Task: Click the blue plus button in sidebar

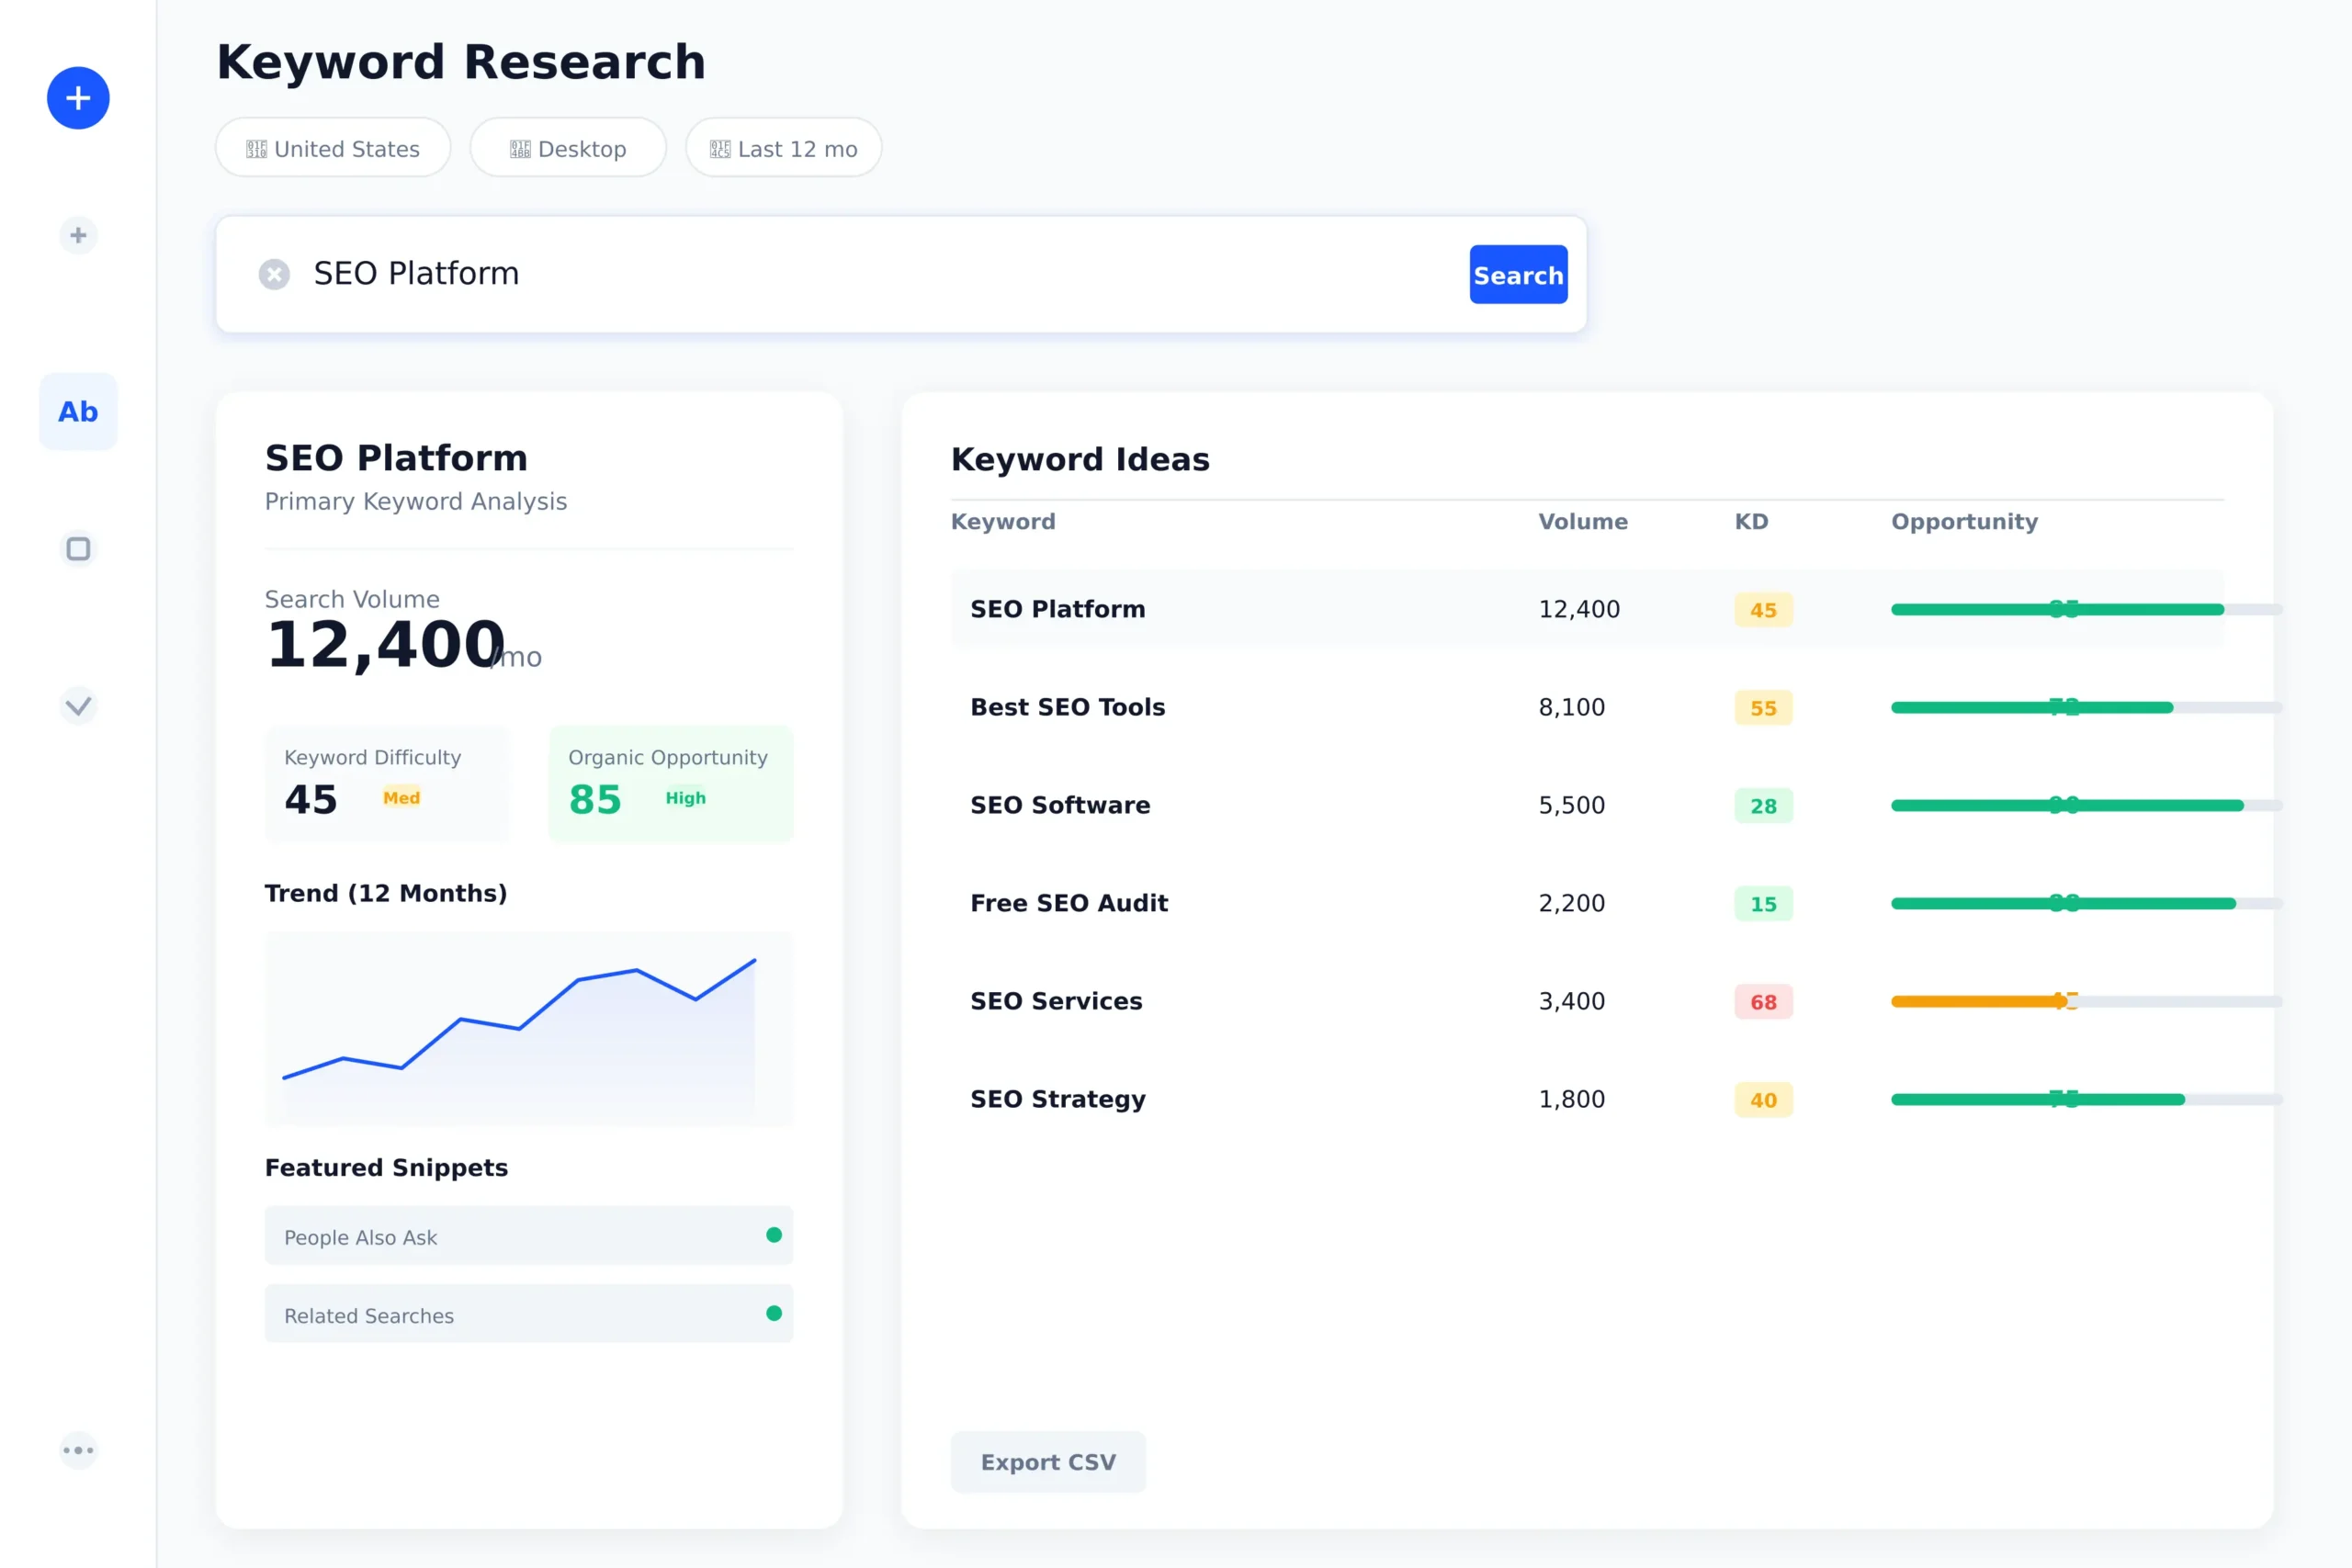Action: pyautogui.click(x=78, y=98)
